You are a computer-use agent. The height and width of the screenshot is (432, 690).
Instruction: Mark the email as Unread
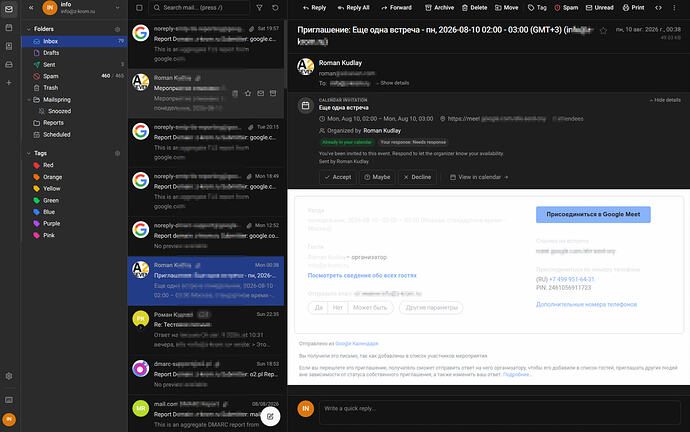[x=599, y=7]
